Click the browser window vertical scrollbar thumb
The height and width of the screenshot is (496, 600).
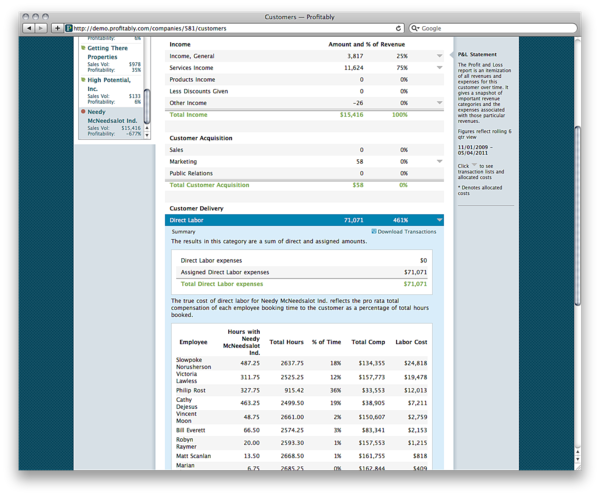tap(577, 216)
